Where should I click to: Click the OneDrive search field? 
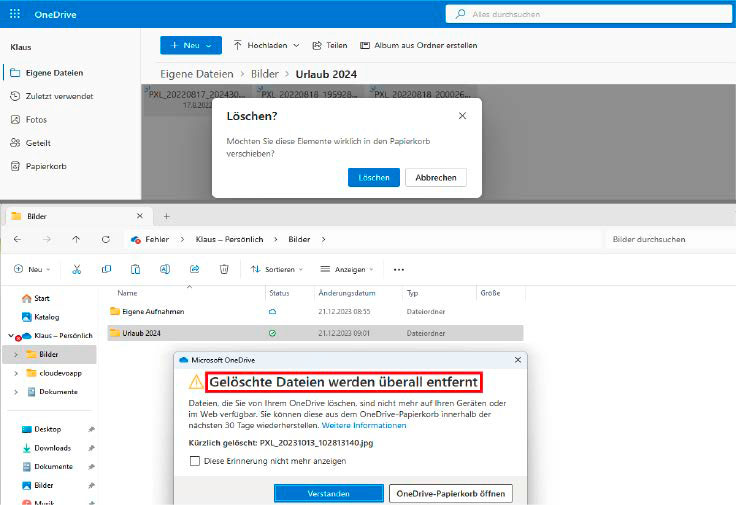[589, 14]
